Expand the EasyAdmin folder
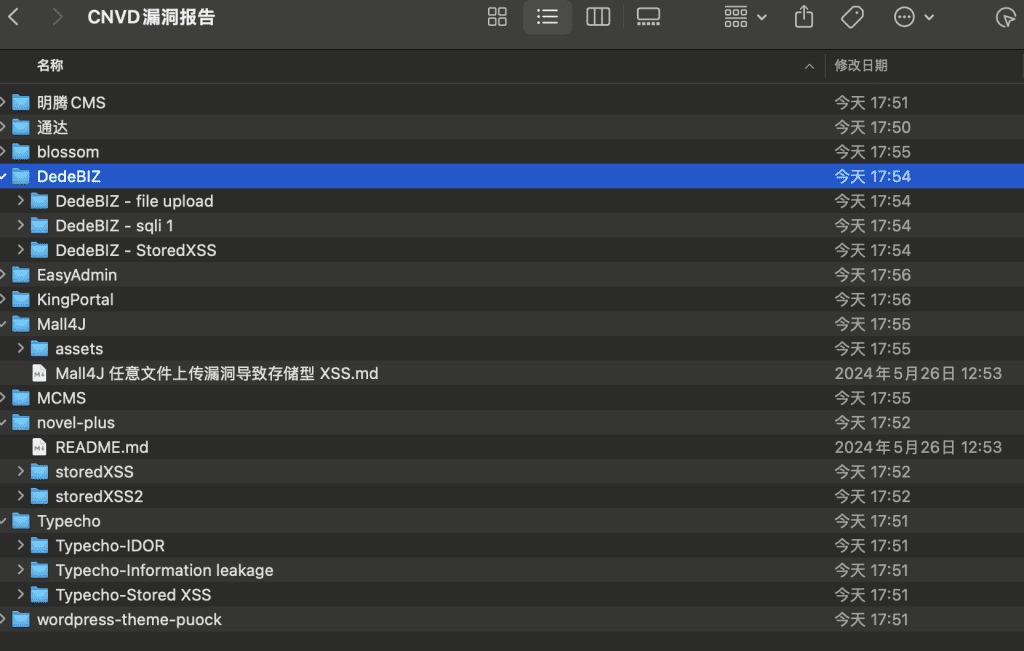 [x=3, y=275]
